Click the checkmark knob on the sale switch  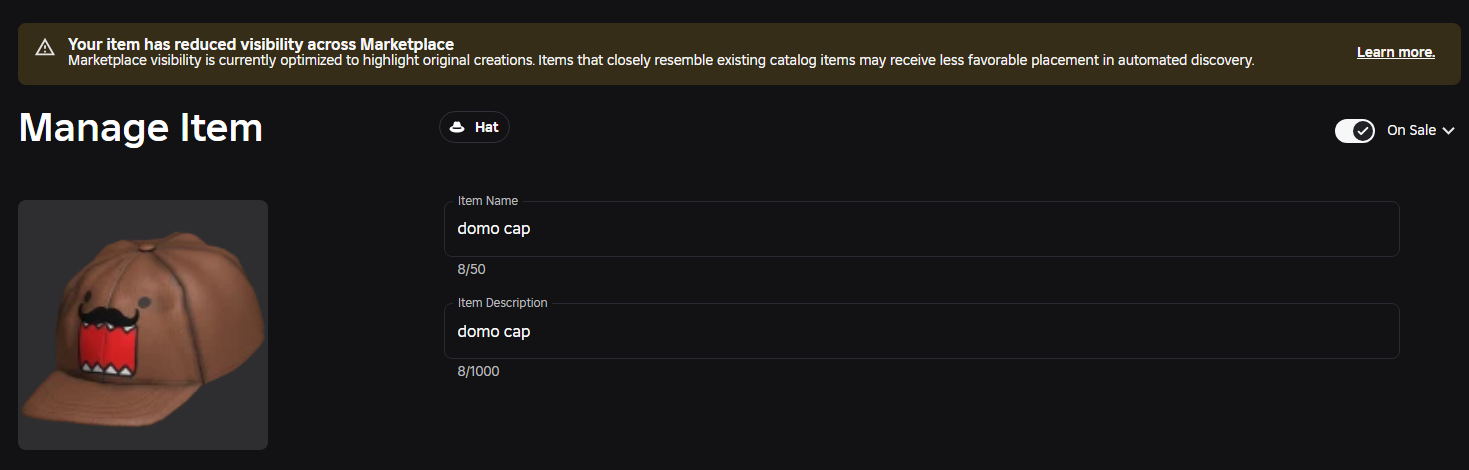(1363, 131)
